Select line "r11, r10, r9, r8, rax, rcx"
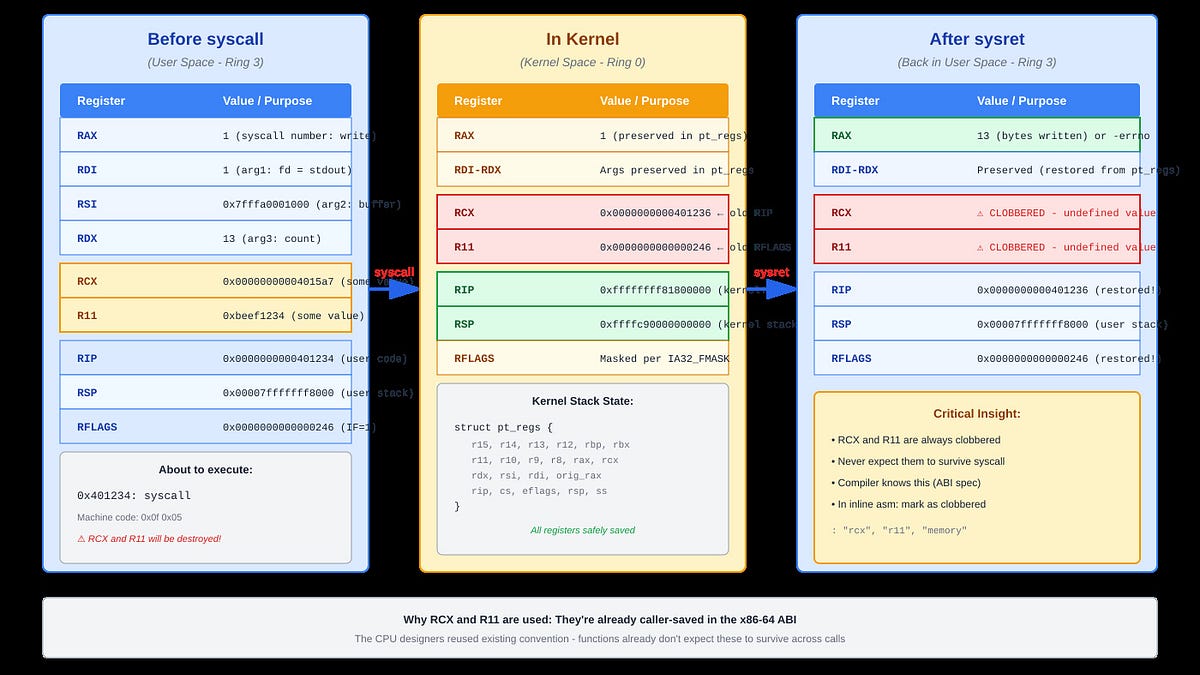Screen dimensions: 1200x675 point(545,460)
